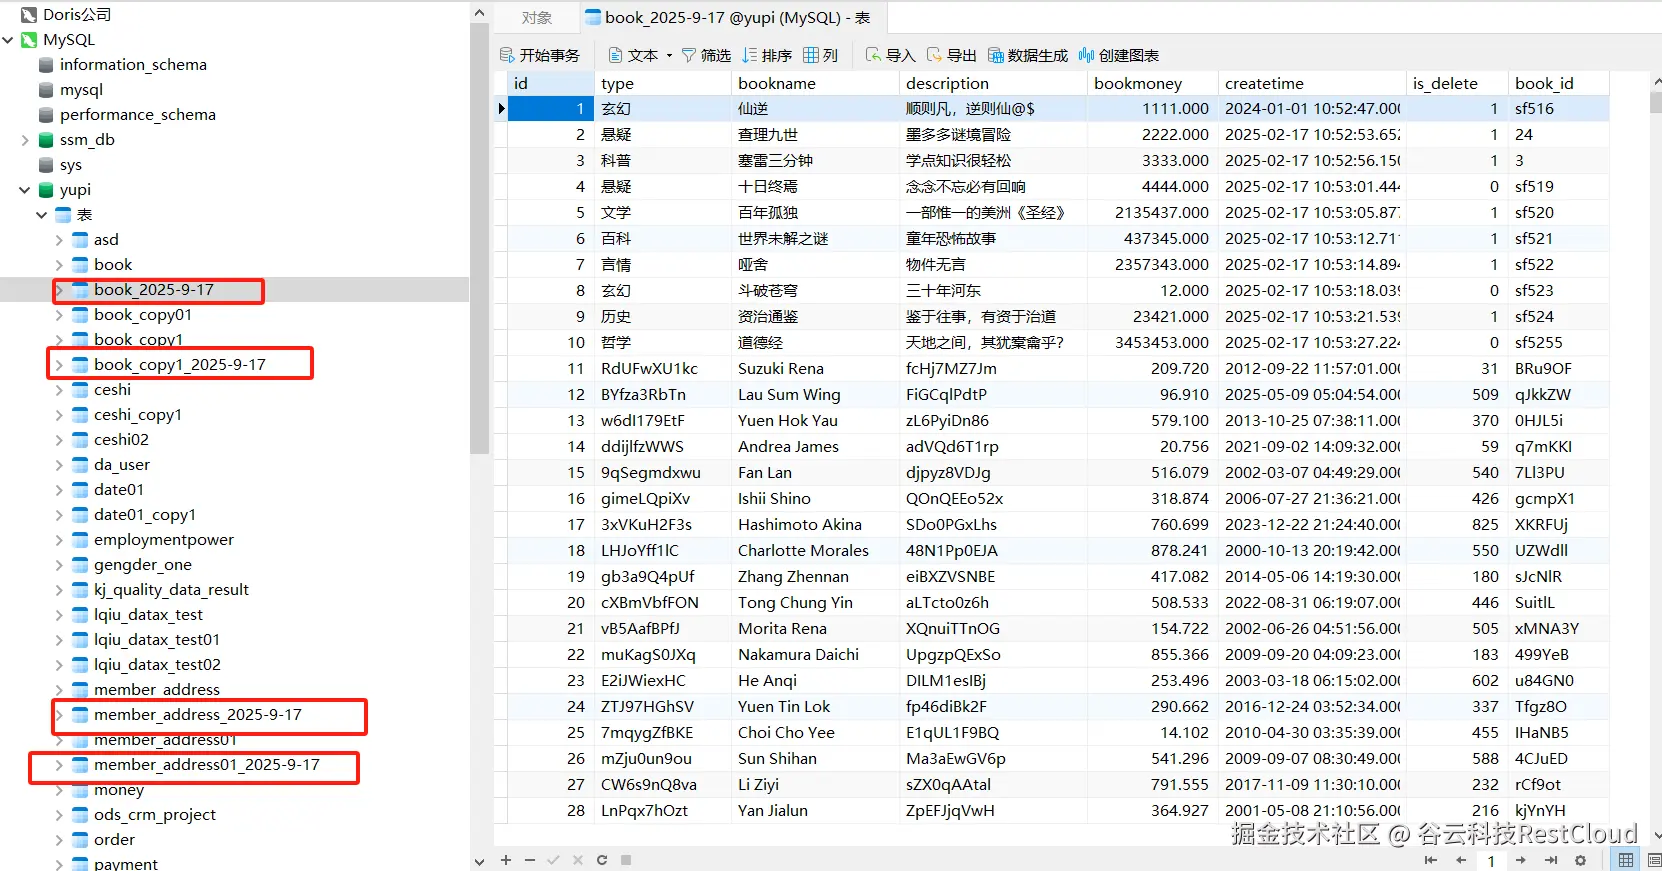Collapse the MySQL connection node
This screenshot has width=1662, height=871.
pyautogui.click(x=8, y=40)
